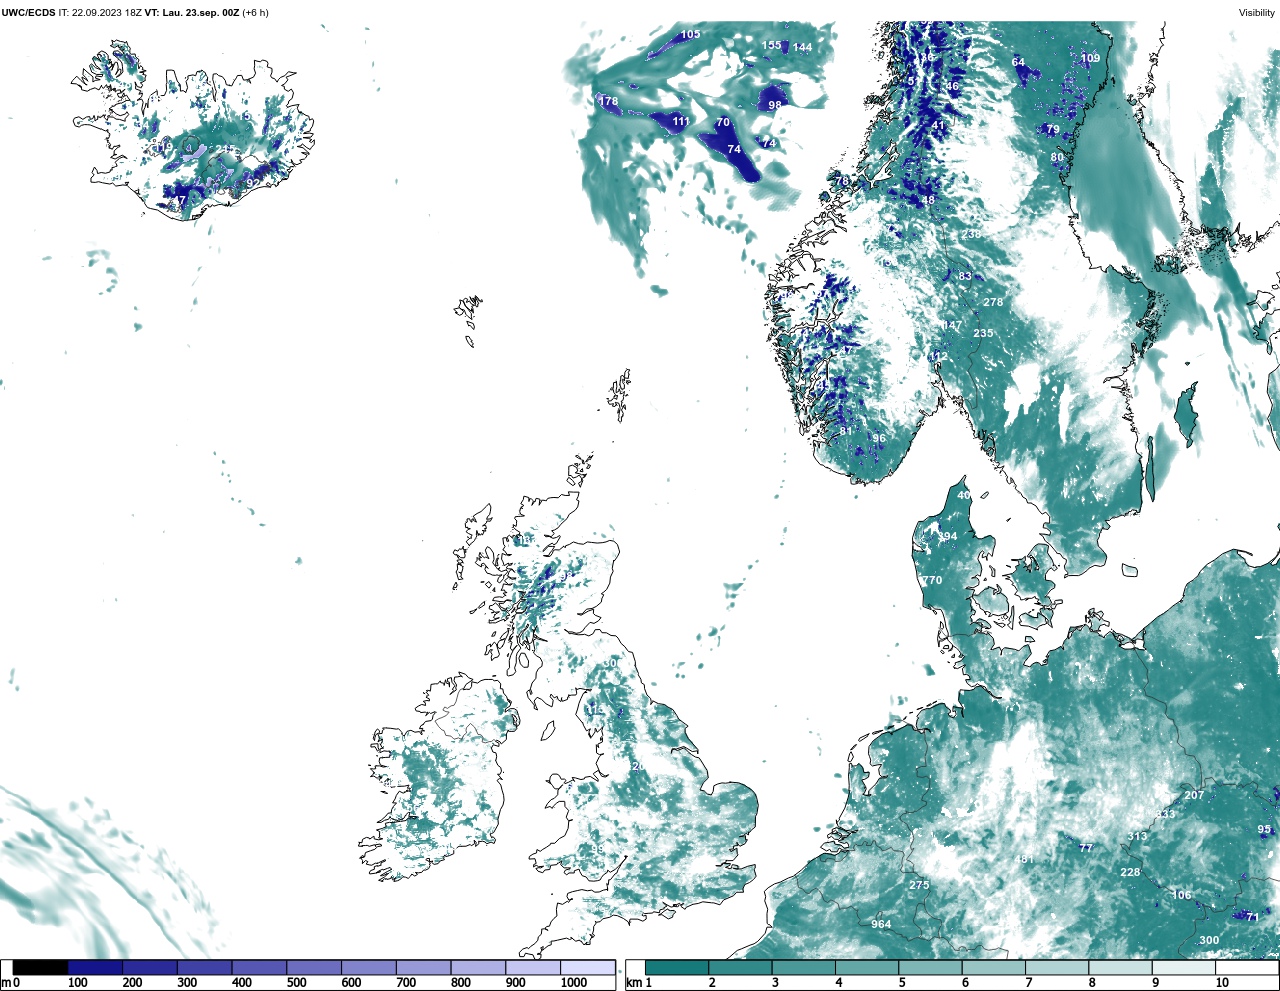Click the '80' visibility value on the map
The width and height of the screenshot is (1280, 991).
tap(1057, 157)
